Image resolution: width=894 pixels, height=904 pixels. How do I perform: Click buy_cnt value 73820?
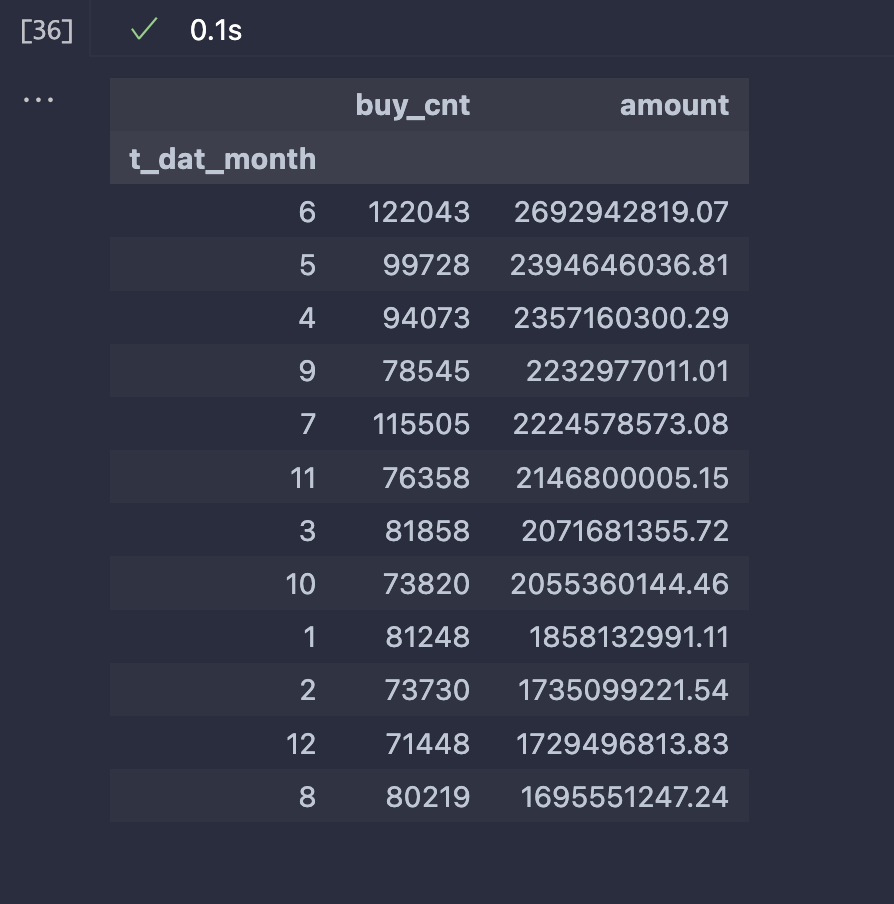(x=427, y=584)
